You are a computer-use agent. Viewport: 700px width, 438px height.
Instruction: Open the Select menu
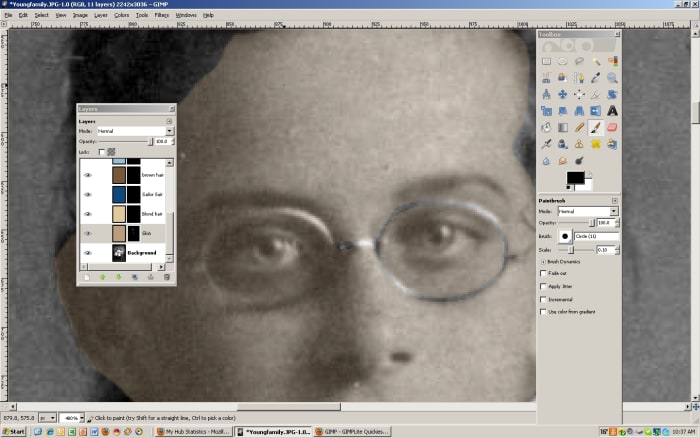[42, 15]
